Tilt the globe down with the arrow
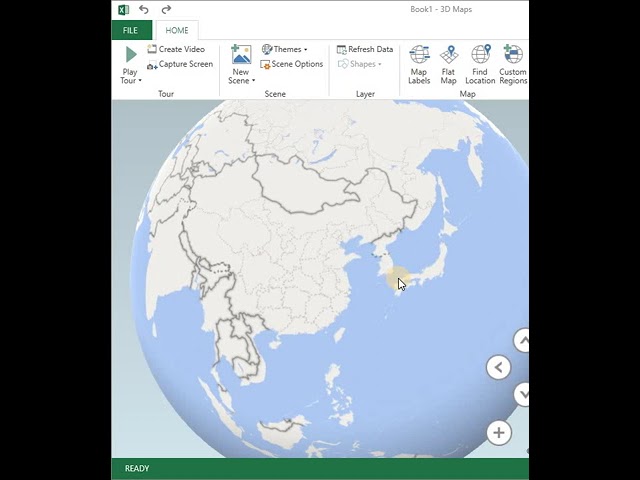This screenshot has width=640, height=480. point(522,394)
